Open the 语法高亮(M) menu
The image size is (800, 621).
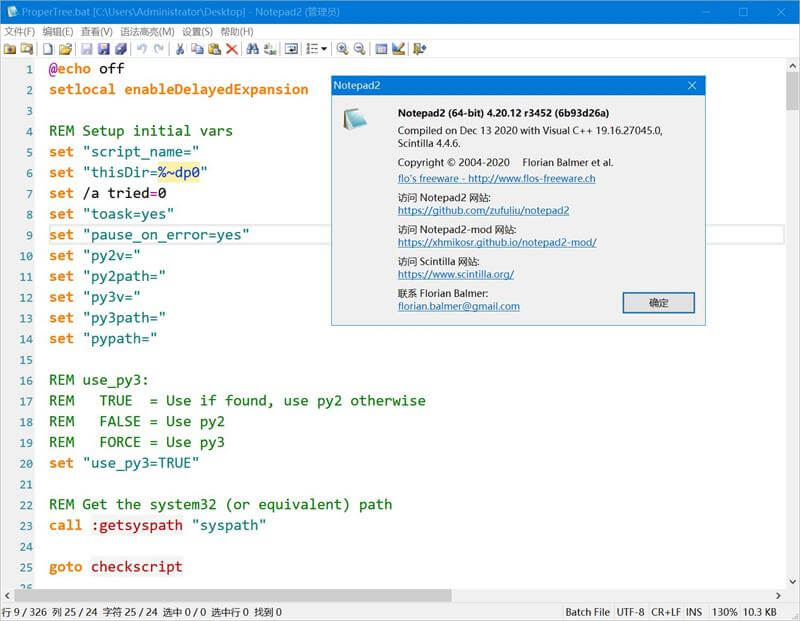pyautogui.click(x=147, y=32)
